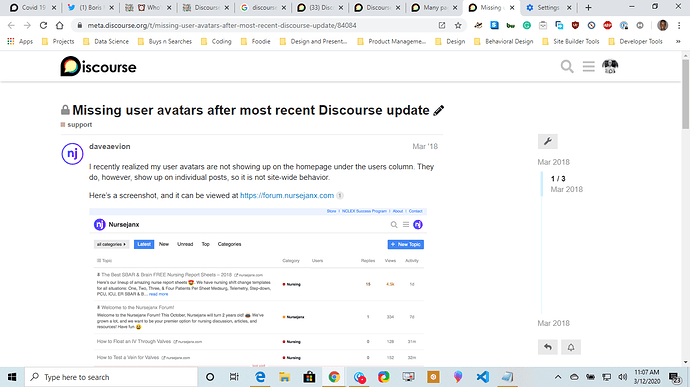Open Task View on taskbar
Viewport: 690px width, 387px height.
coord(234,377)
